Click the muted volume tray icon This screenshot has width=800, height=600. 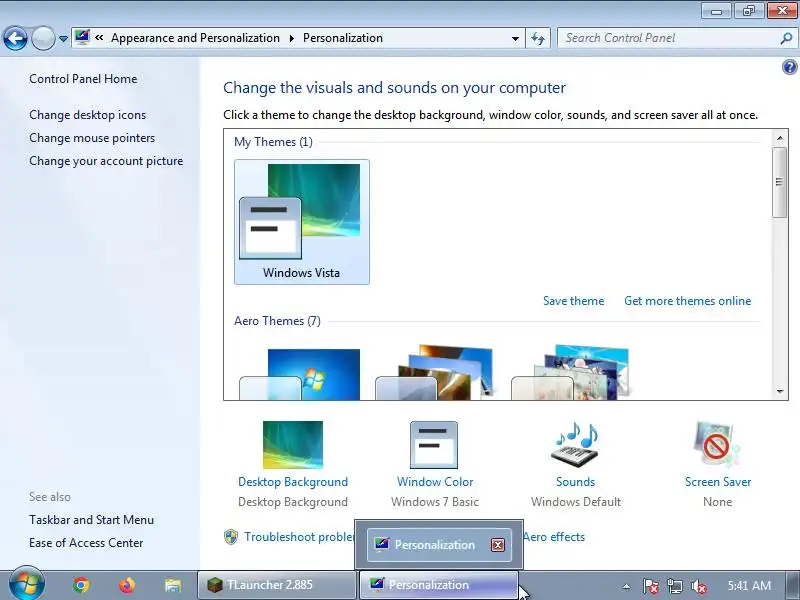698,586
